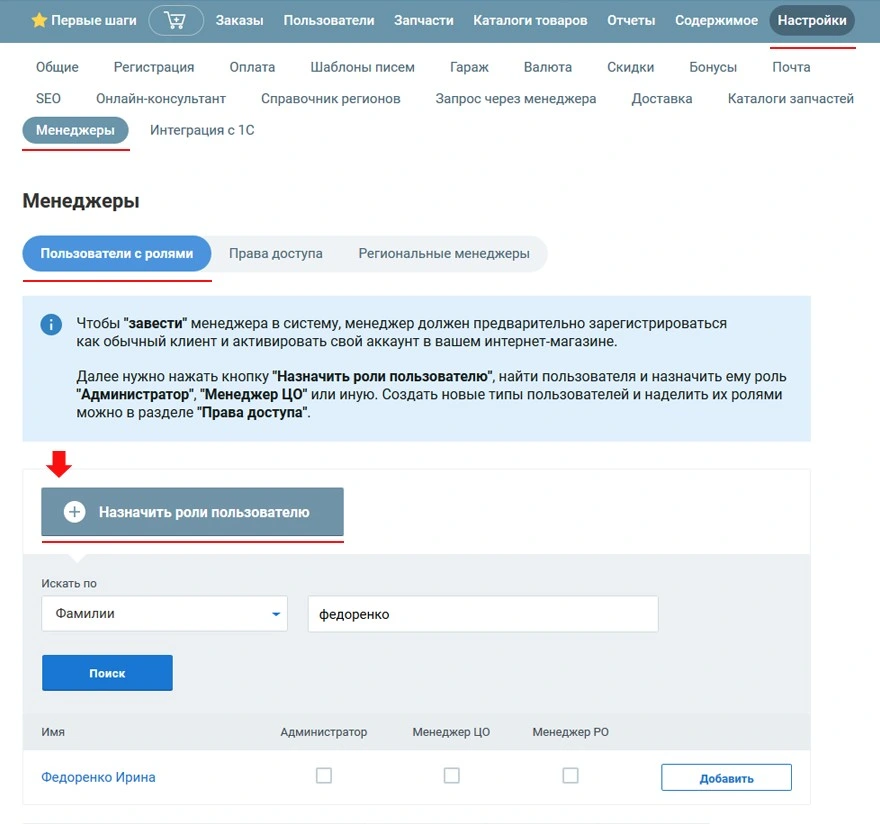This screenshot has height=824, width=880.
Task: Open the Содержимое menu
Action: tap(717, 21)
